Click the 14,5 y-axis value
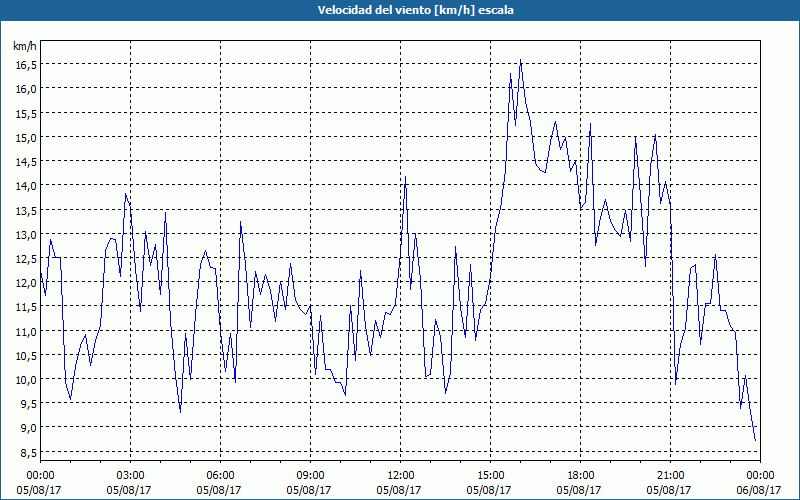This screenshot has height=500, width=800. tap(26, 162)
